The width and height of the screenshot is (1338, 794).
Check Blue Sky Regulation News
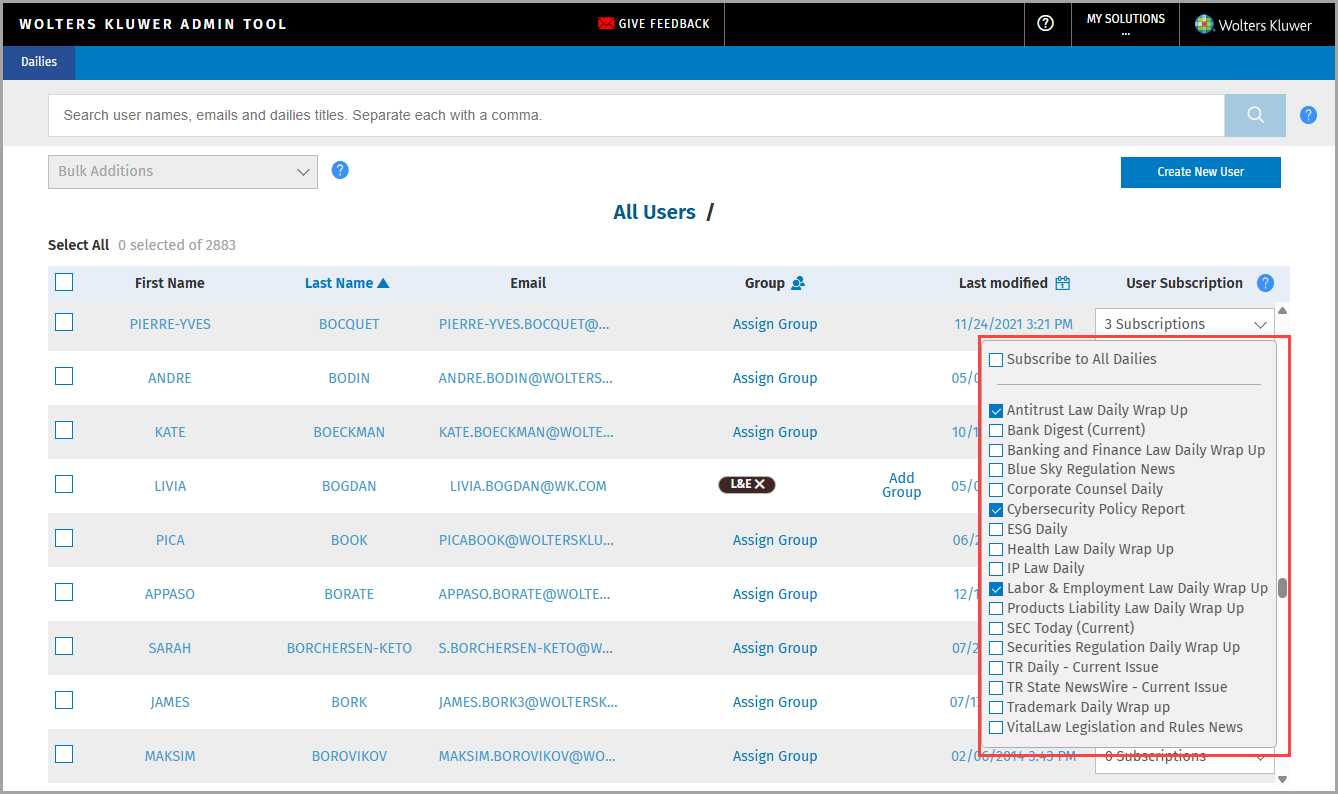pyautogui.click(x=996, y=470)
